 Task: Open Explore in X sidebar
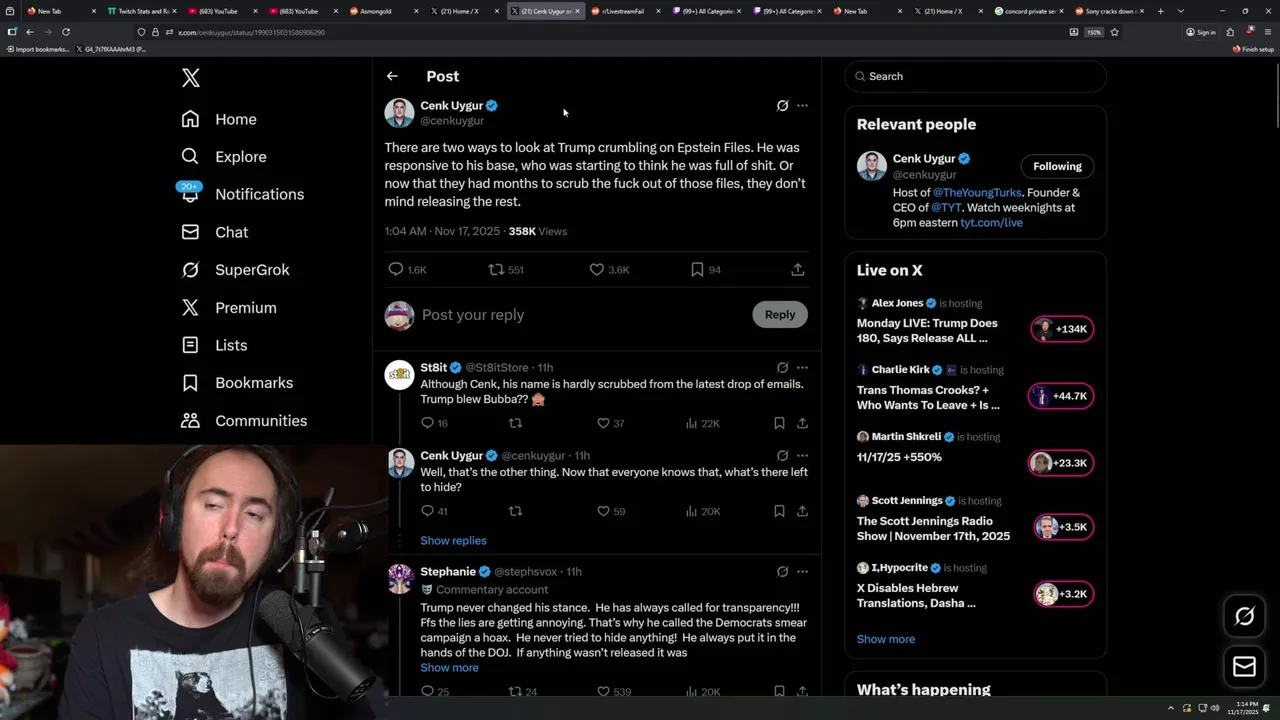(225, 157)
